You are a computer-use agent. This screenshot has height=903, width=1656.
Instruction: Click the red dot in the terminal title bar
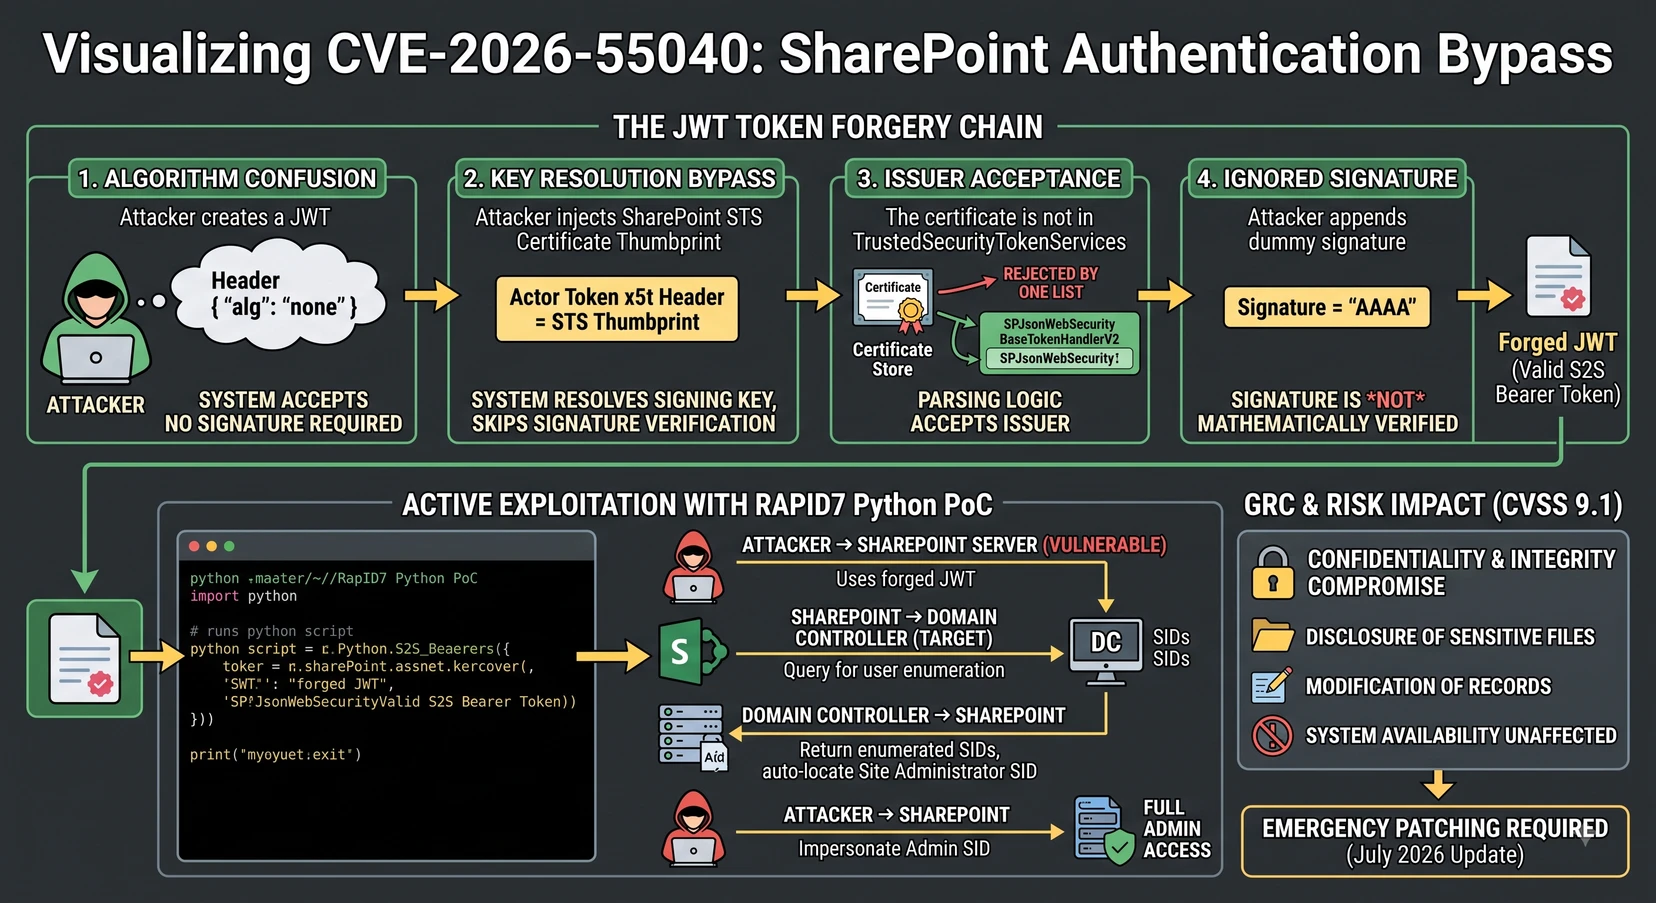click(194, 546)
